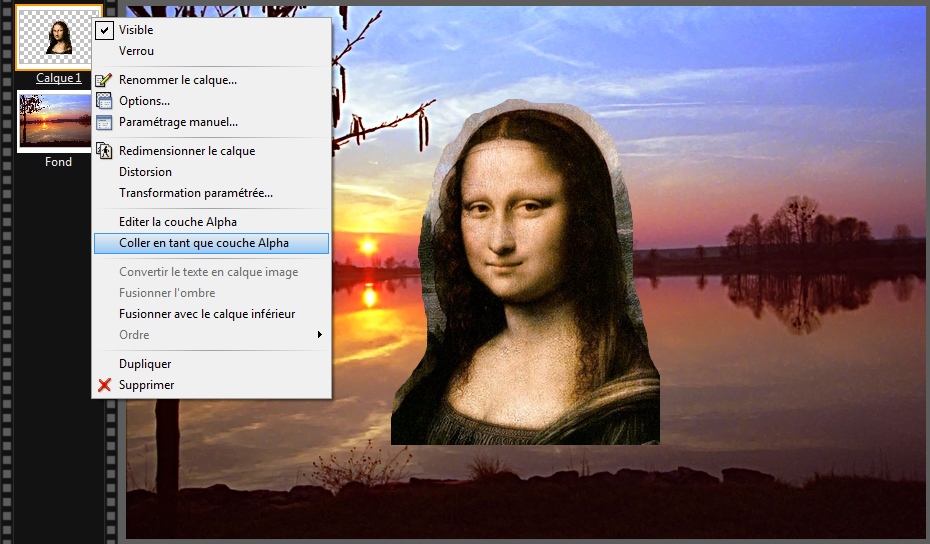Image resolution: width=930 pixels, height=544 pixels.
Task: Click Coller en tant que couche Alpha
Action: pyautogui.click(x=211, y=243)
